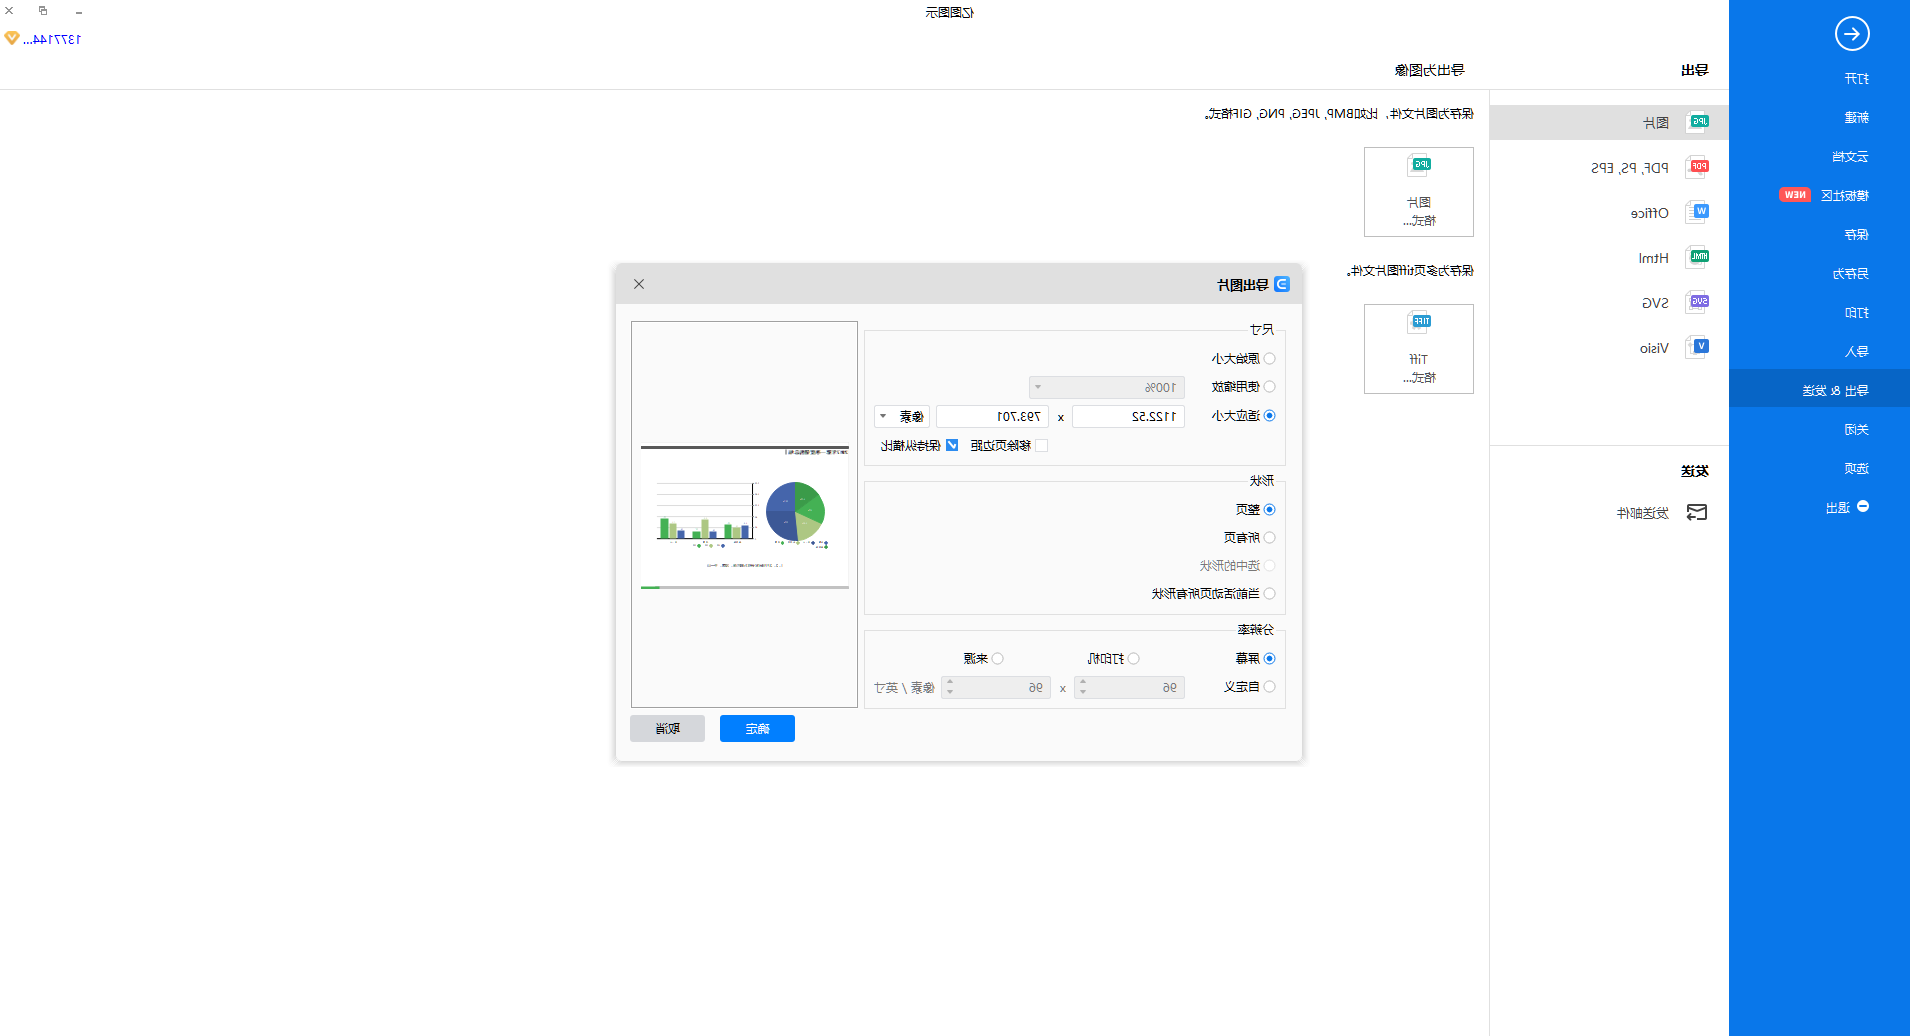Image resolution: width=1910 pixels, height=1036 pixels.
Task: Select the 自定义 resolution radio button
Action: coord(1270,686)
